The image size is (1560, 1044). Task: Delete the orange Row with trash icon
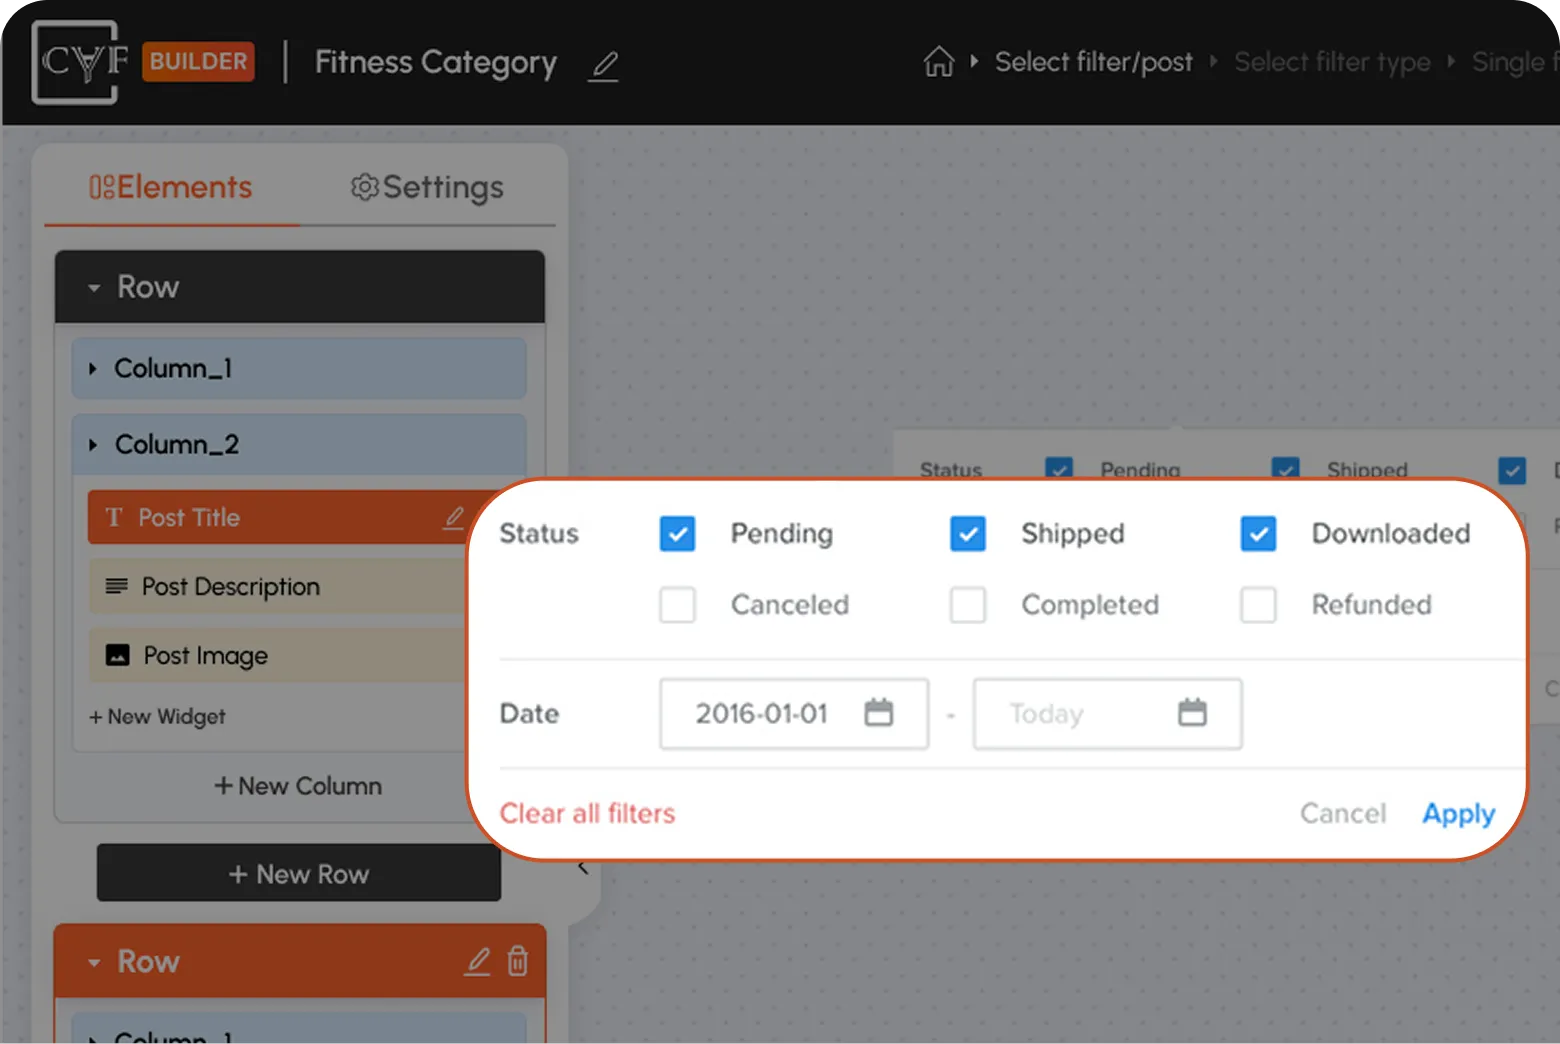pyautogui.click(x=518, y=961)
